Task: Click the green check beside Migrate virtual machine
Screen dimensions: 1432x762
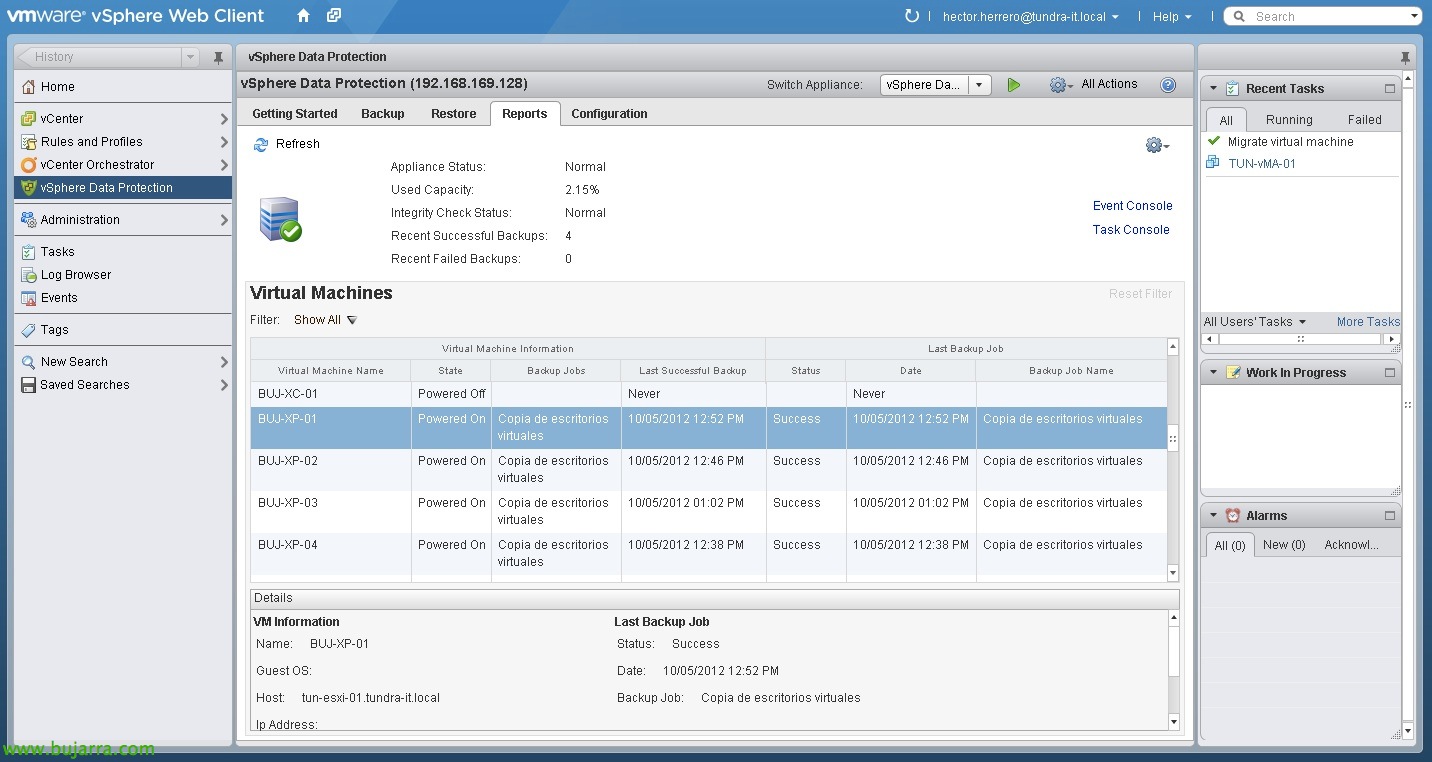Action: (x=1214, y=141)
